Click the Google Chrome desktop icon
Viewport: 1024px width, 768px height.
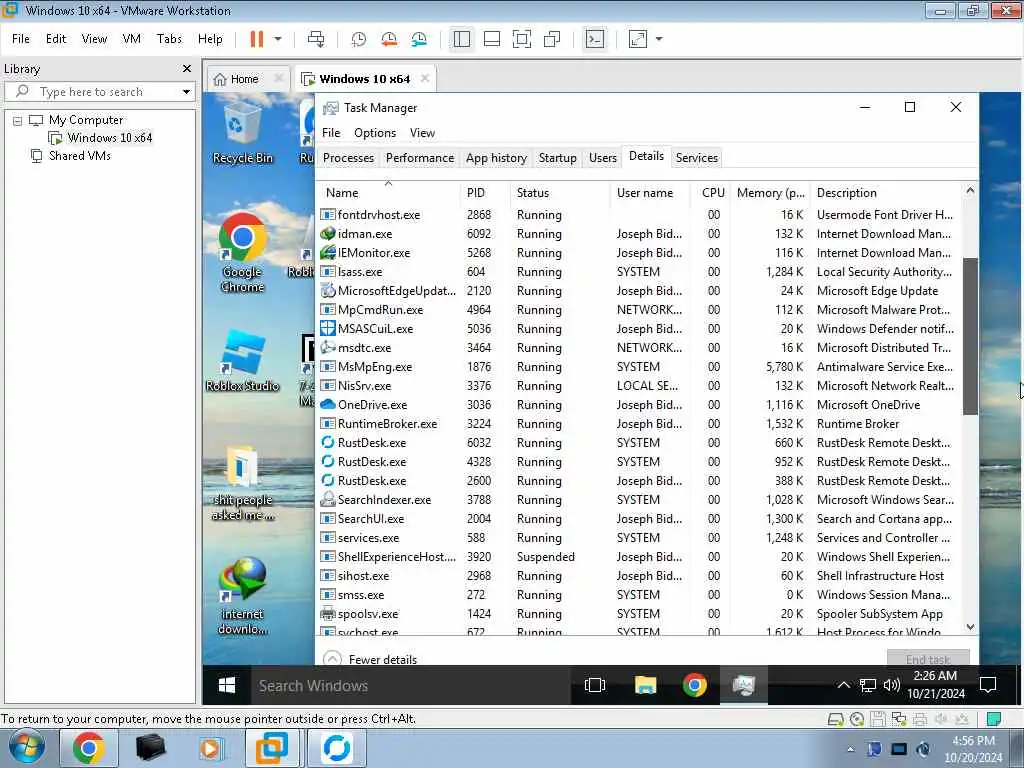(x=242, y=253)
